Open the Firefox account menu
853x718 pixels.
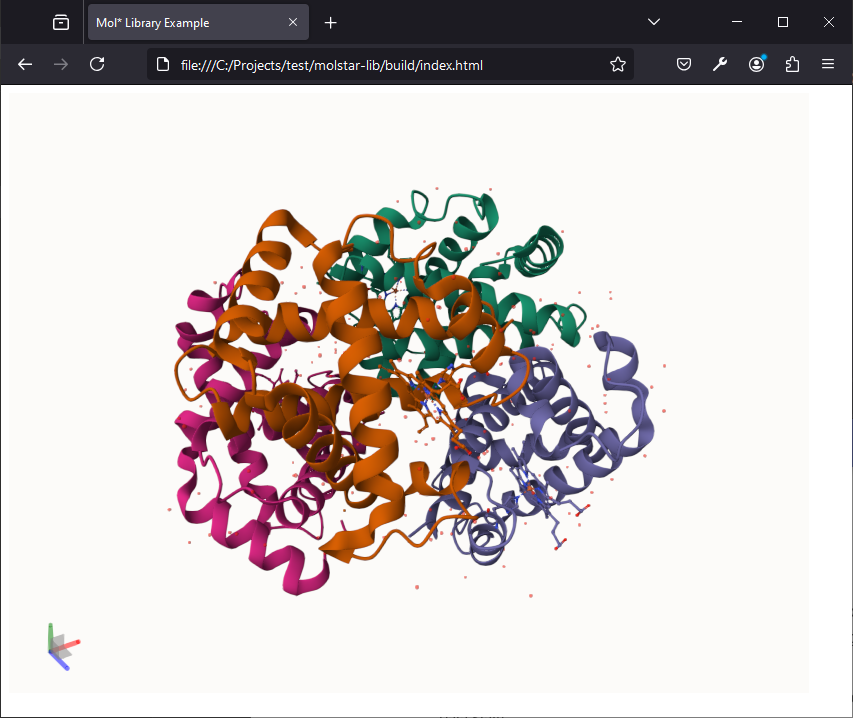click(756, 65)
